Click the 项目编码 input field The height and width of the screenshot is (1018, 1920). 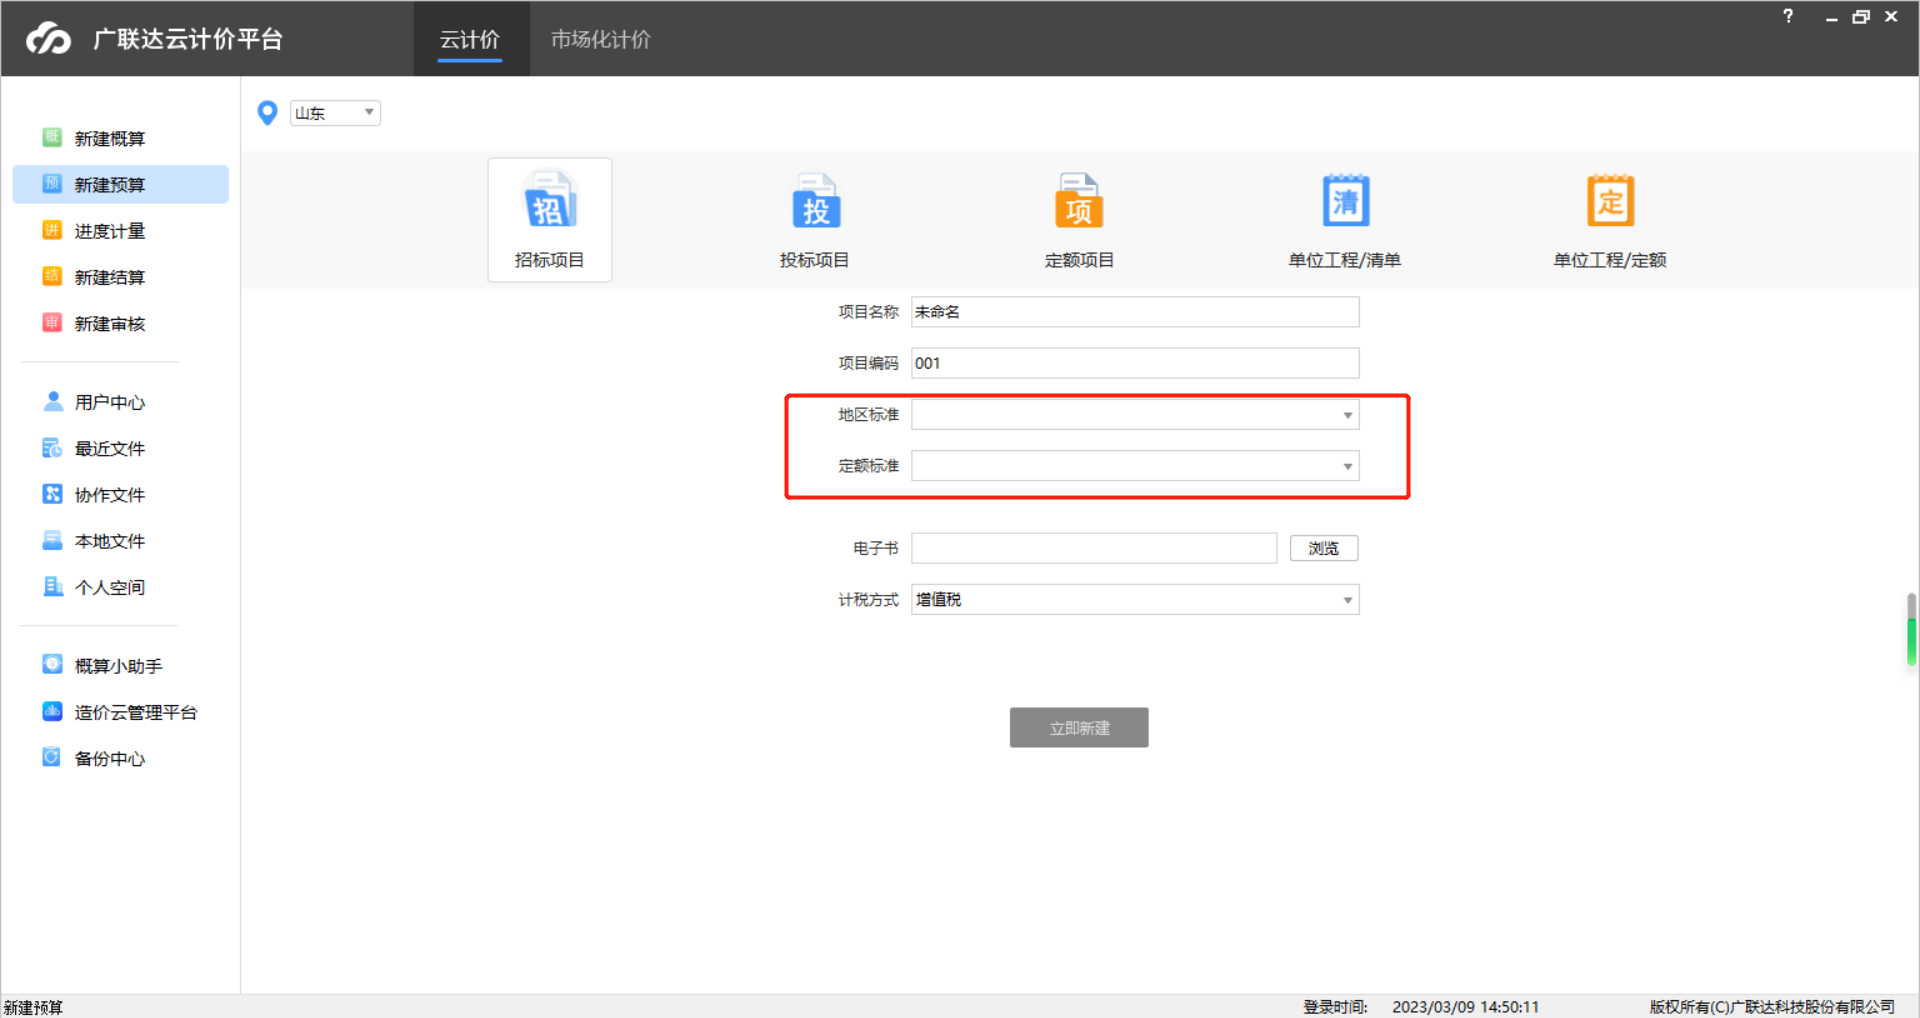point(1135,363)
